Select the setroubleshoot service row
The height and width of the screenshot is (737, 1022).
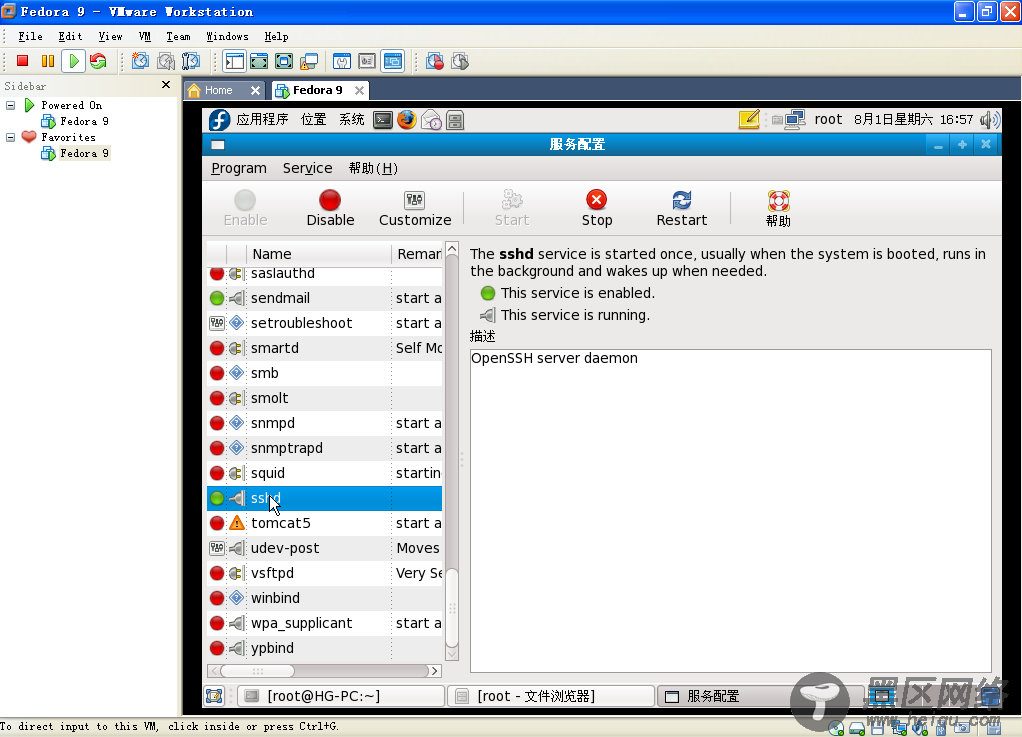point(325,323)
